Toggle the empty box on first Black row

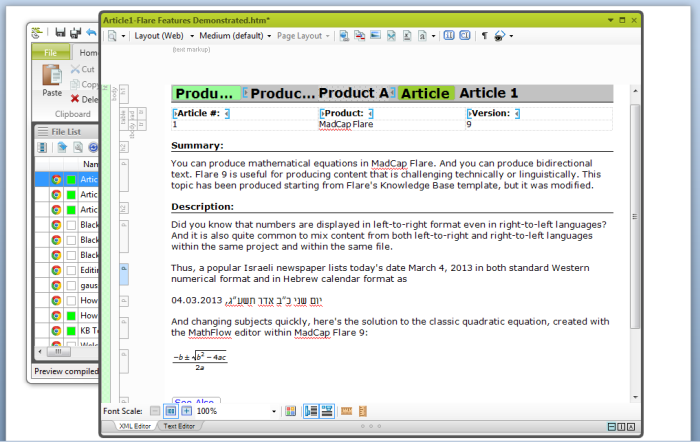(71, 225)
